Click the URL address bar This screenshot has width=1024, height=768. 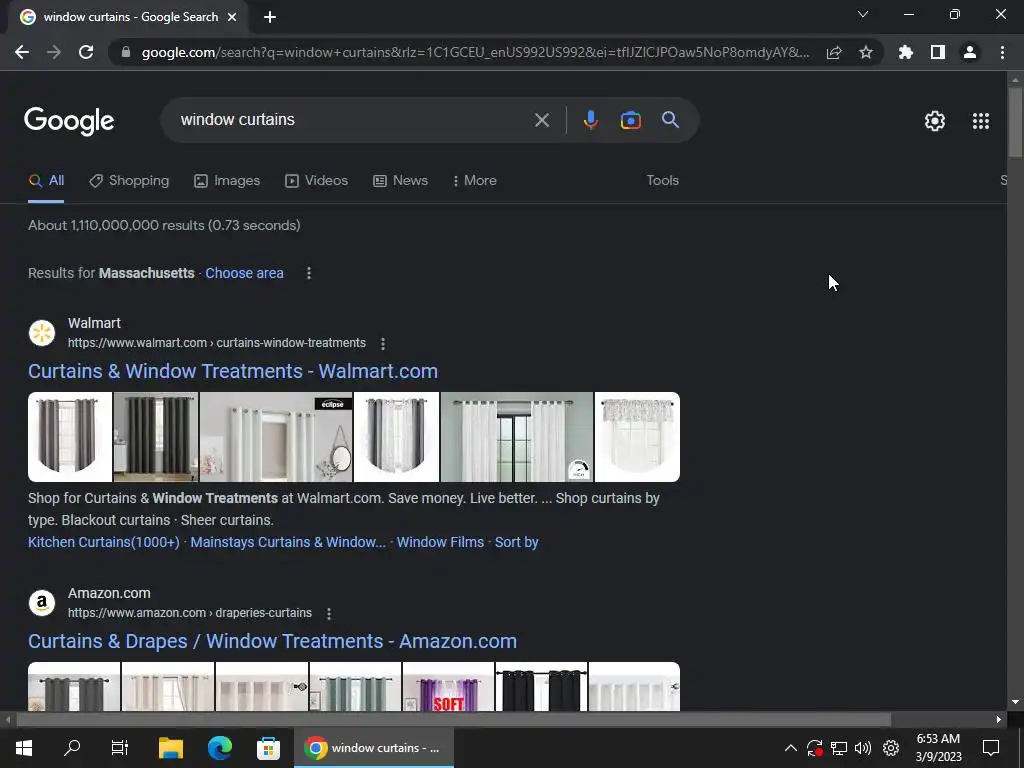pos(475,52)
